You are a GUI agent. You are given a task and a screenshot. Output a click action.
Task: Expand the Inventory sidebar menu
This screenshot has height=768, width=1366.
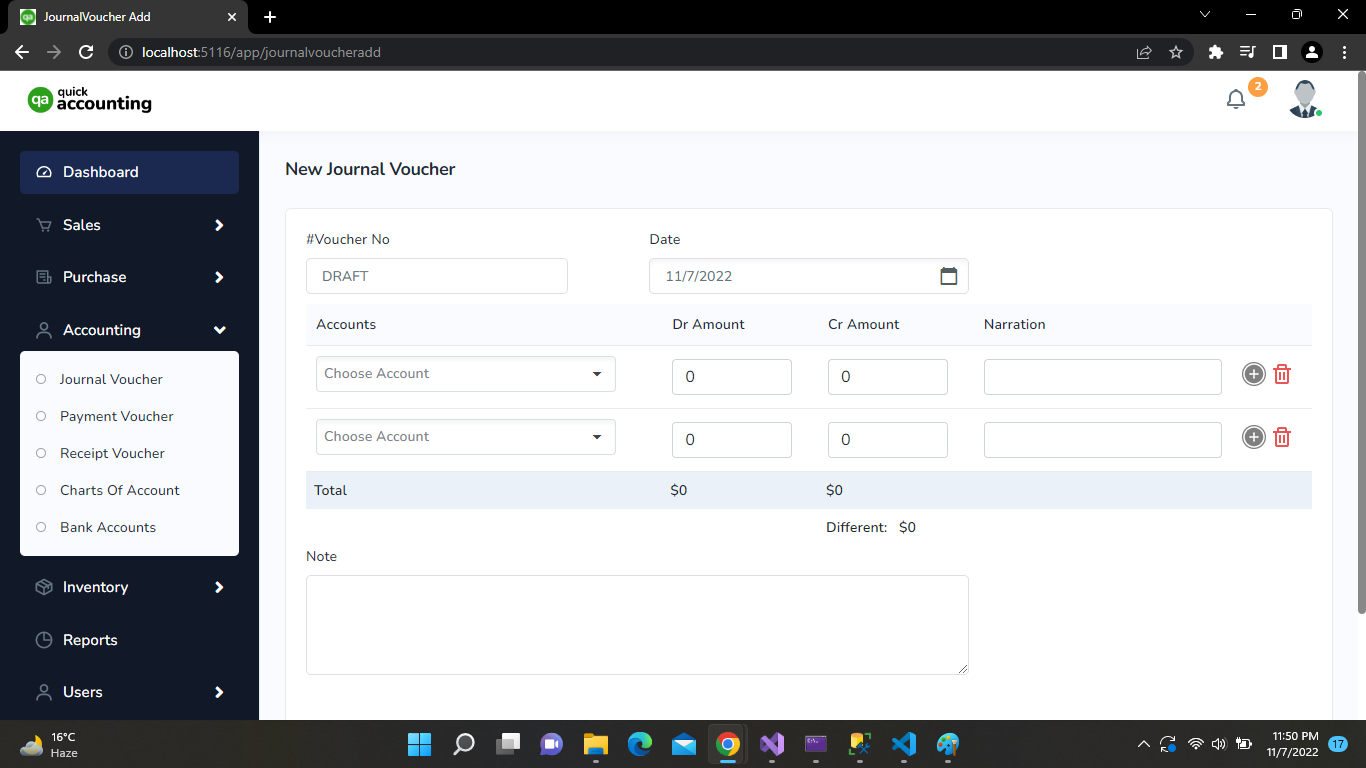click(x=129, y=587)
